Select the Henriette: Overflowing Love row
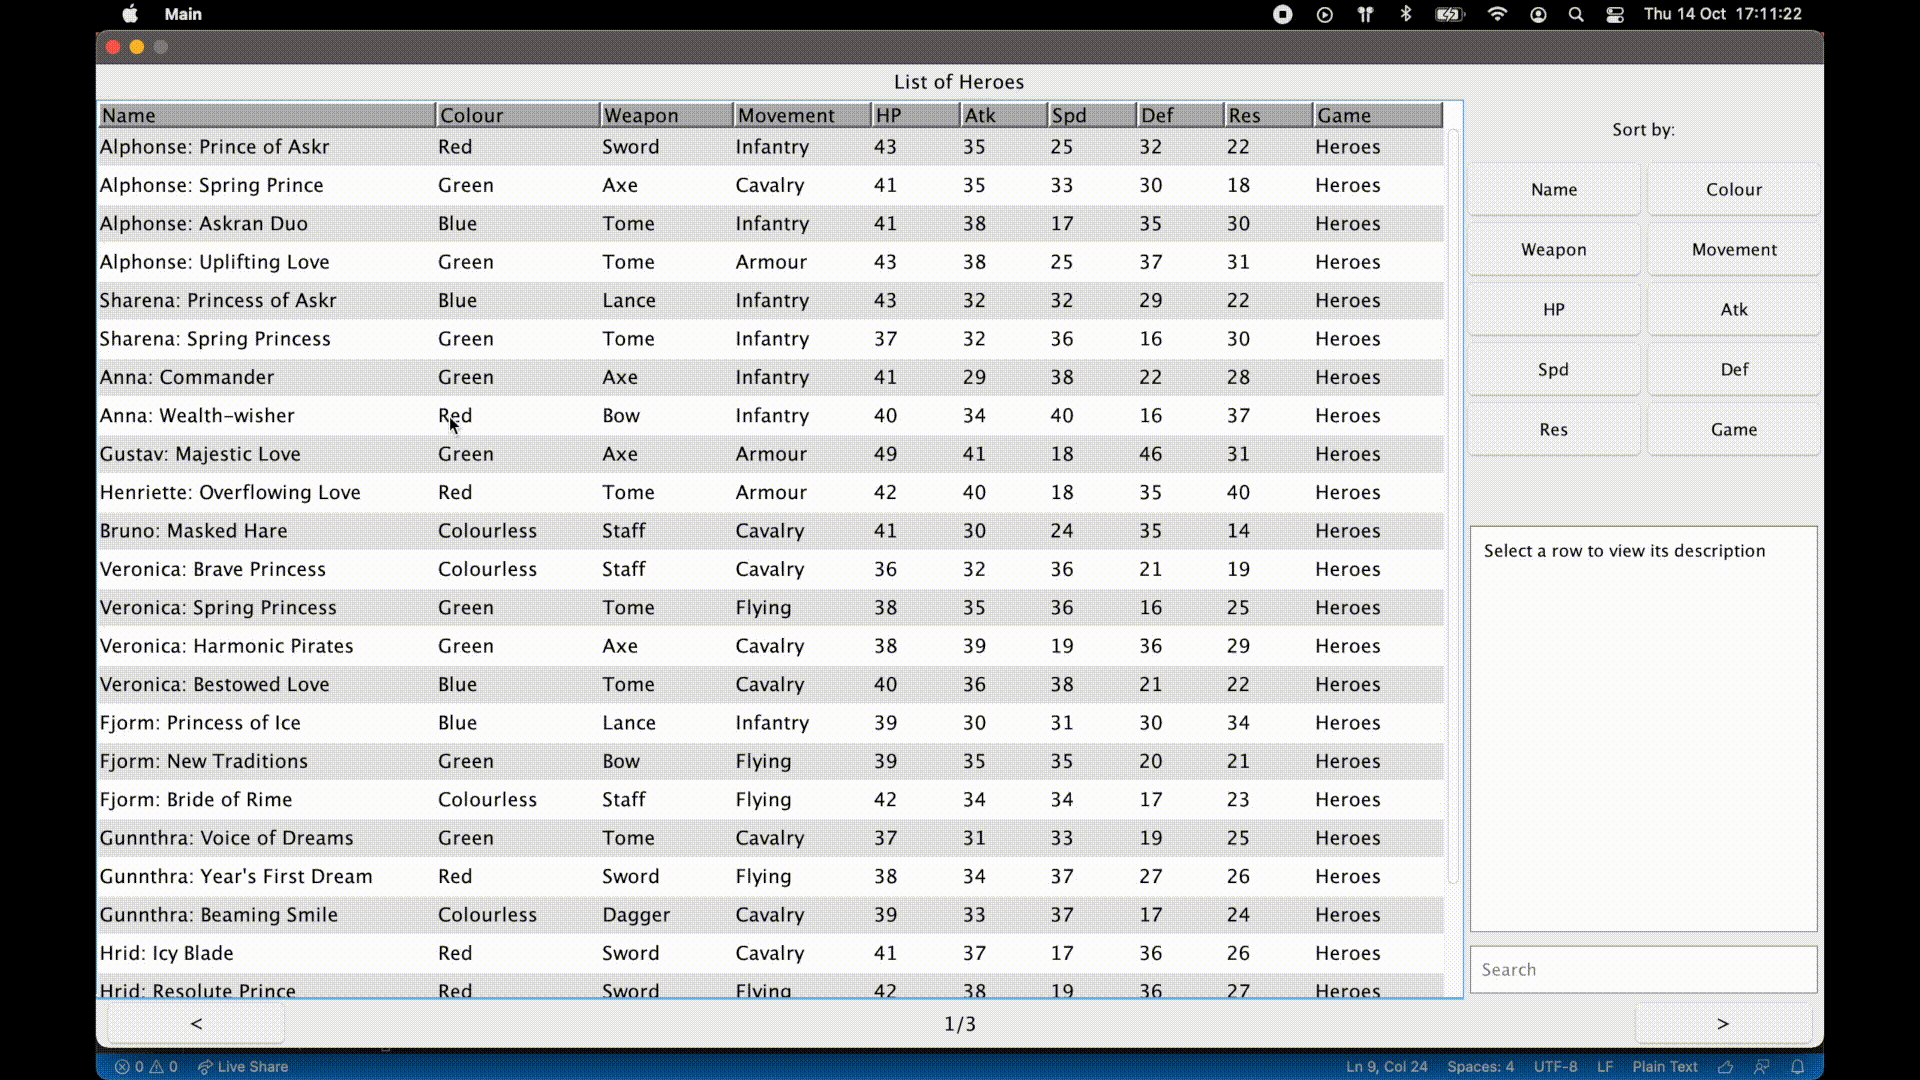Screen dimensions: 1920x1080 pos(771,493)
